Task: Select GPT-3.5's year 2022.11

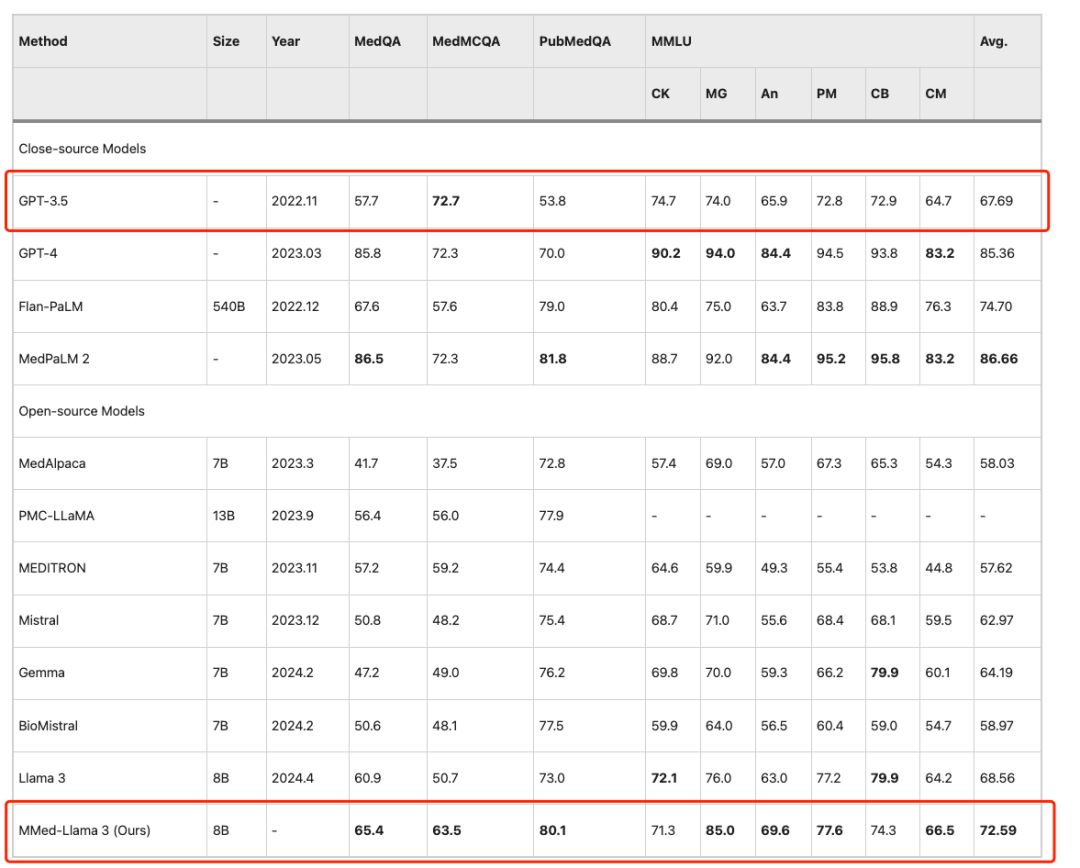Action: point(294,201)
